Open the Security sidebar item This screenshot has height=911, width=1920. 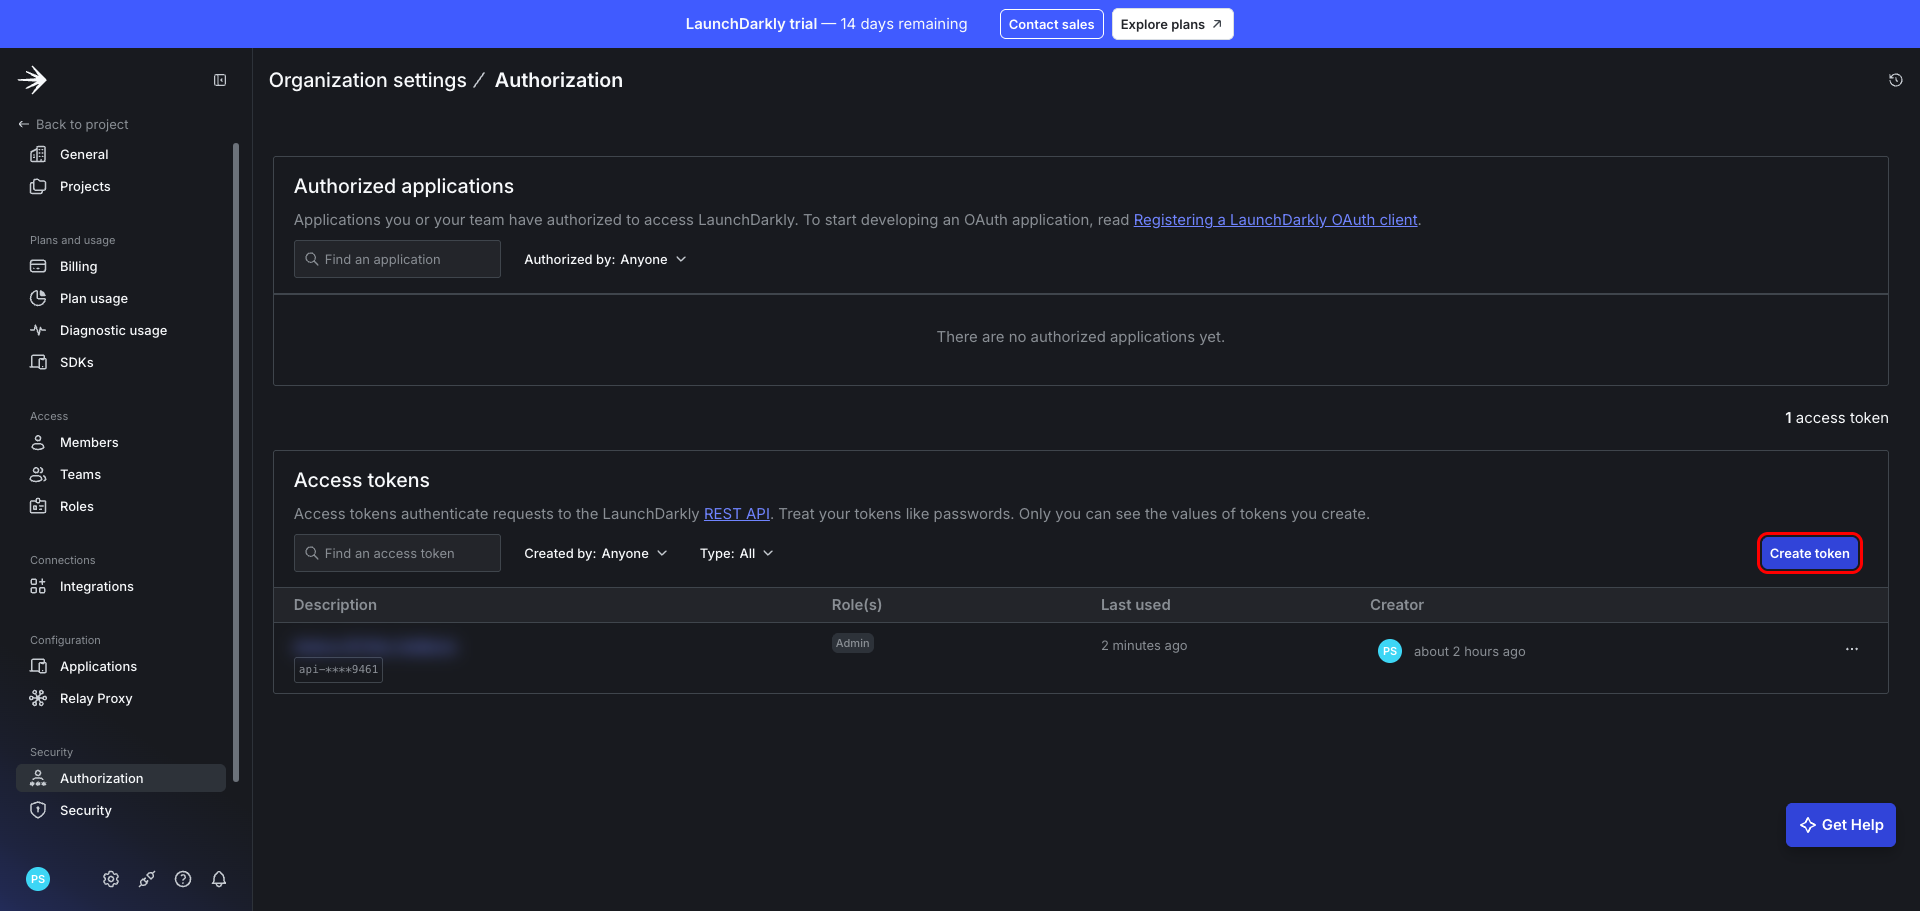[x=121, y=810]
